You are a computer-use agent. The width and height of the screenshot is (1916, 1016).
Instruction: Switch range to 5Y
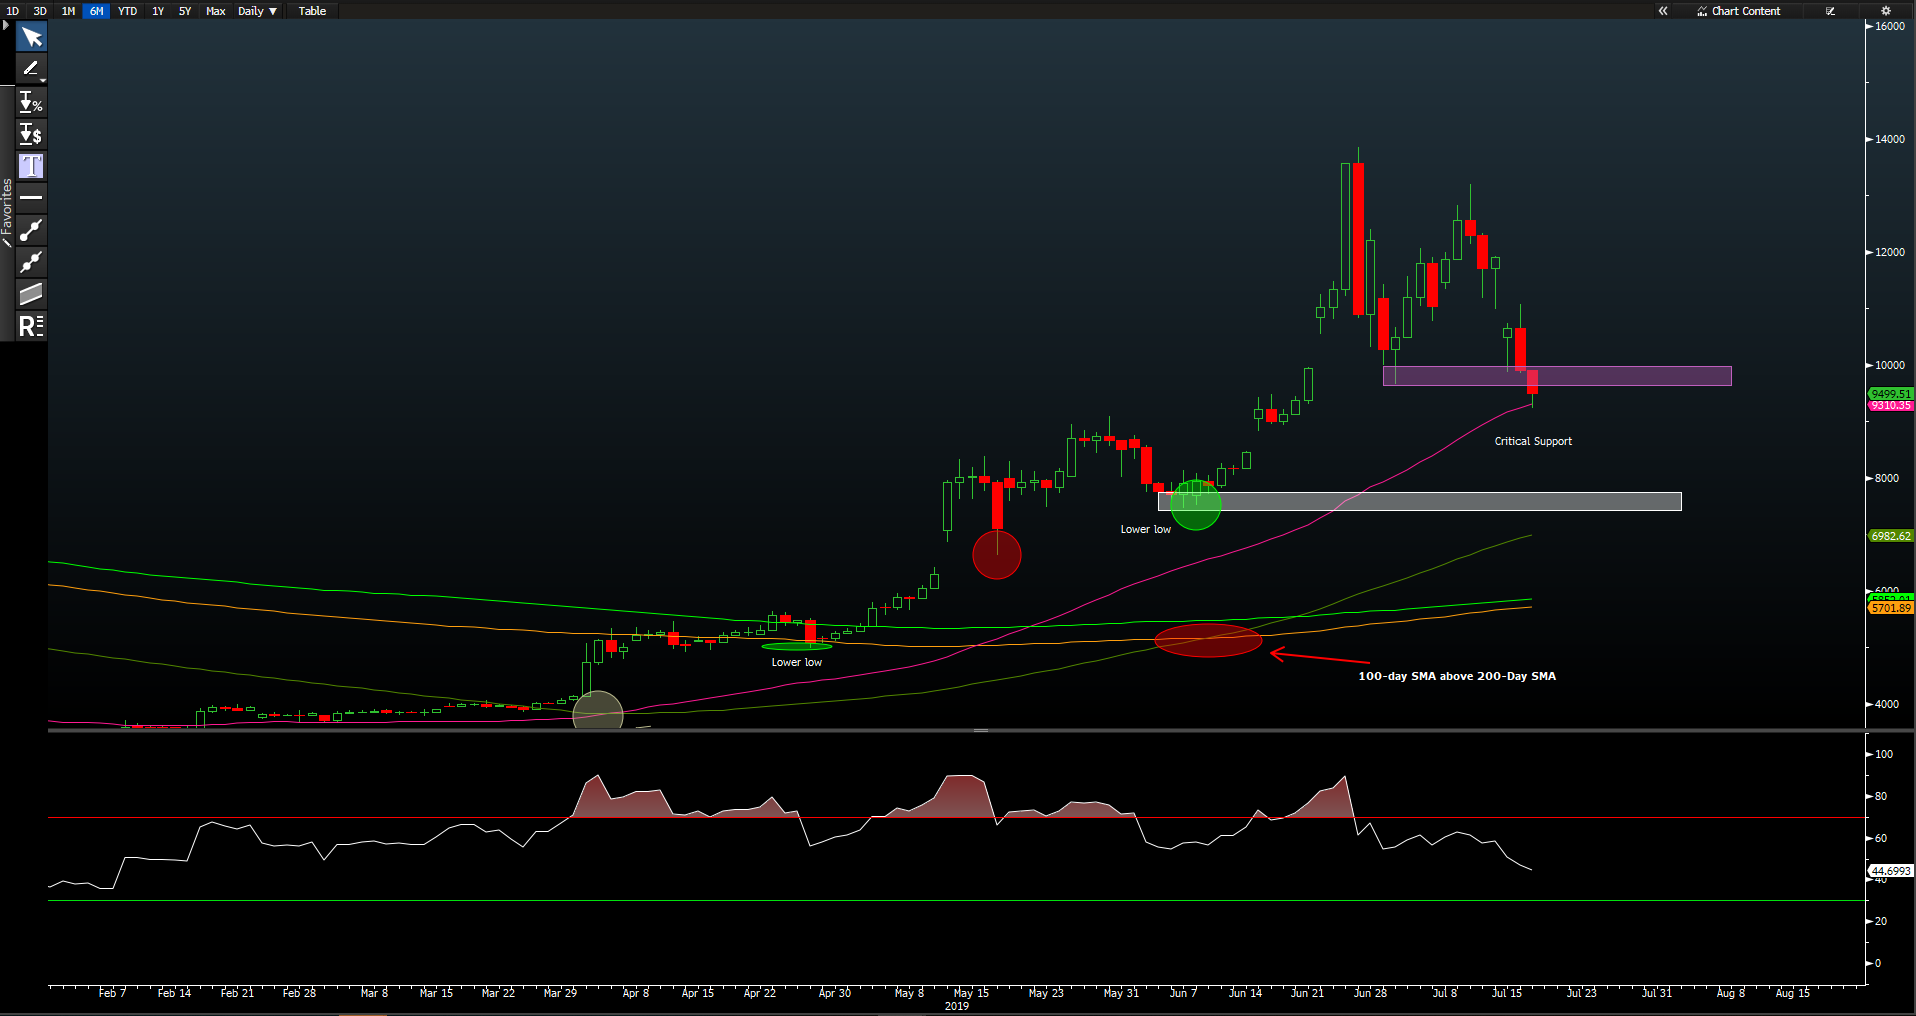[185, 11]
